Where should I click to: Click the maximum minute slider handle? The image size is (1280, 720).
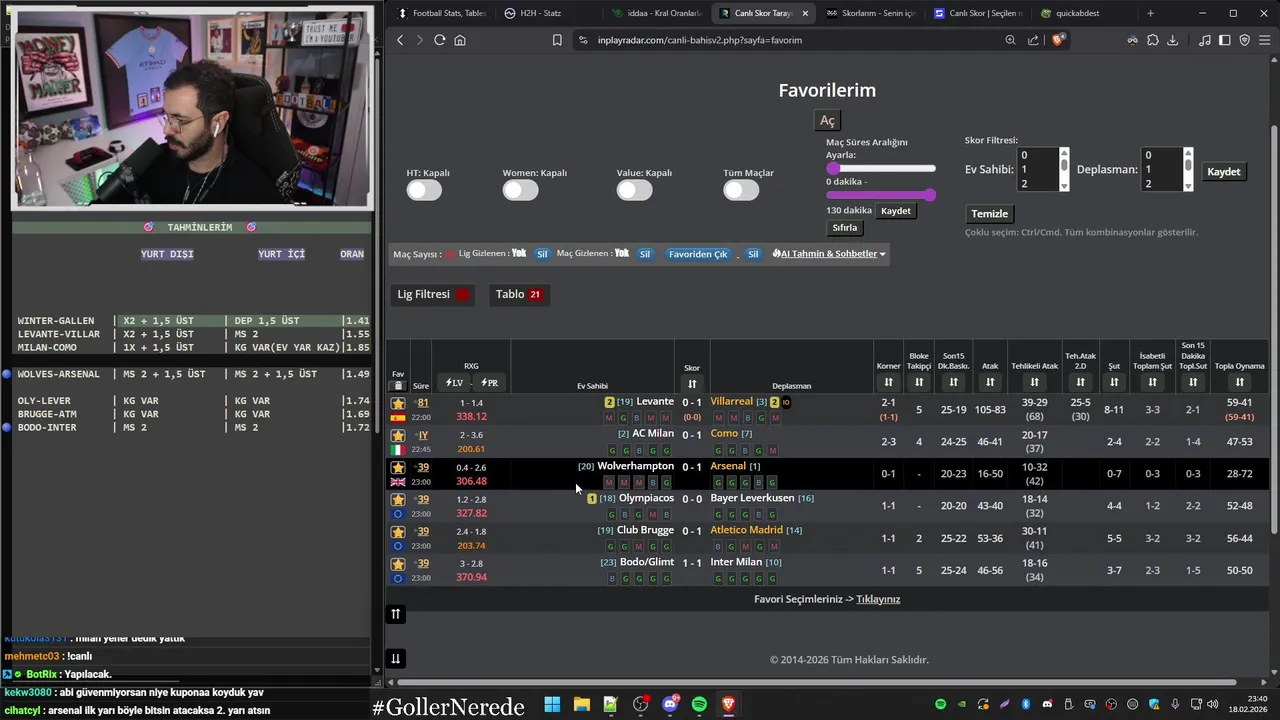[930, 195]
